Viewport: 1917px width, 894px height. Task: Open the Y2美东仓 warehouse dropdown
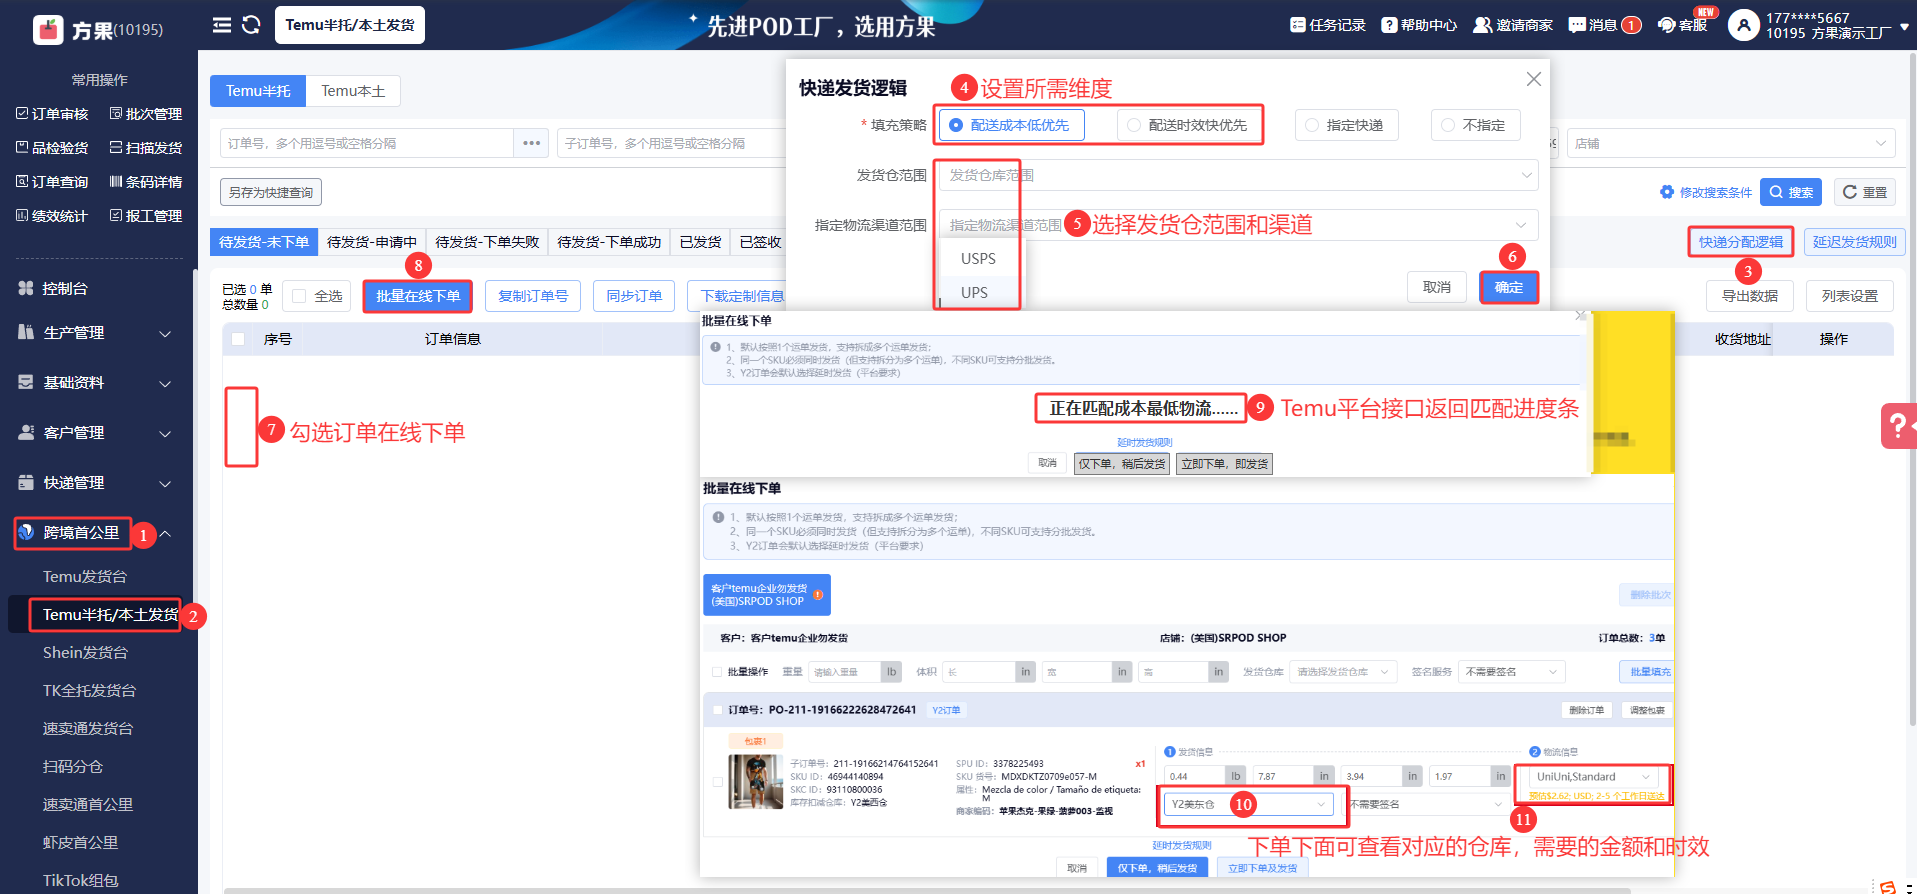1247,804
